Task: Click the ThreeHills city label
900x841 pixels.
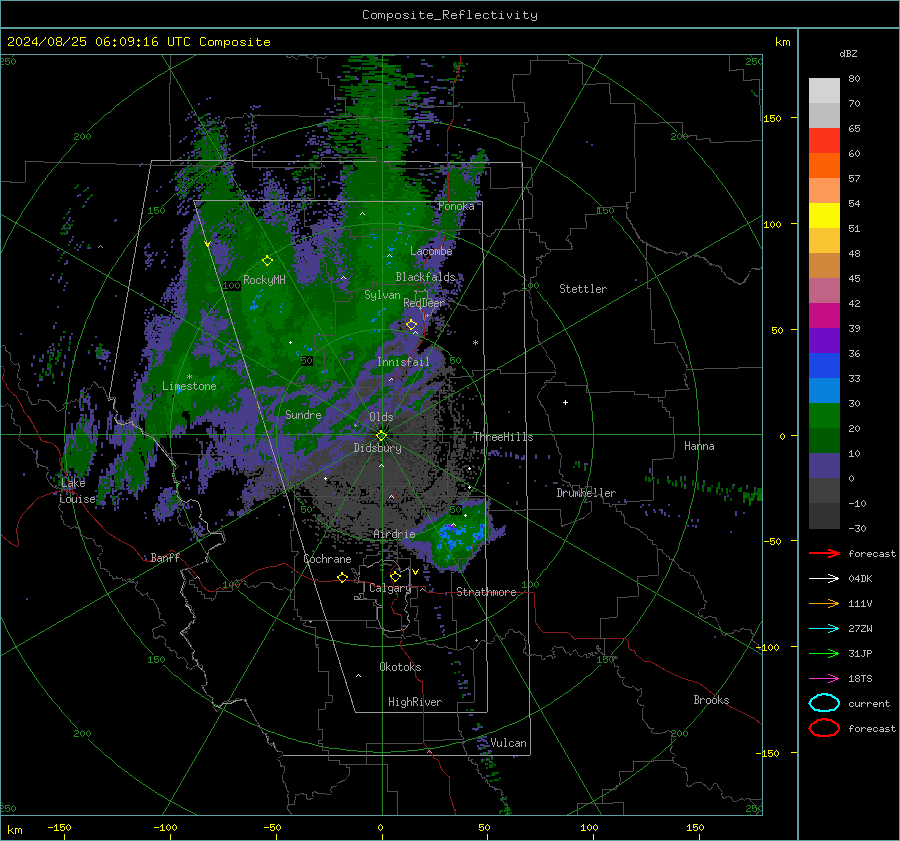Action: click(x=503, y=437)
